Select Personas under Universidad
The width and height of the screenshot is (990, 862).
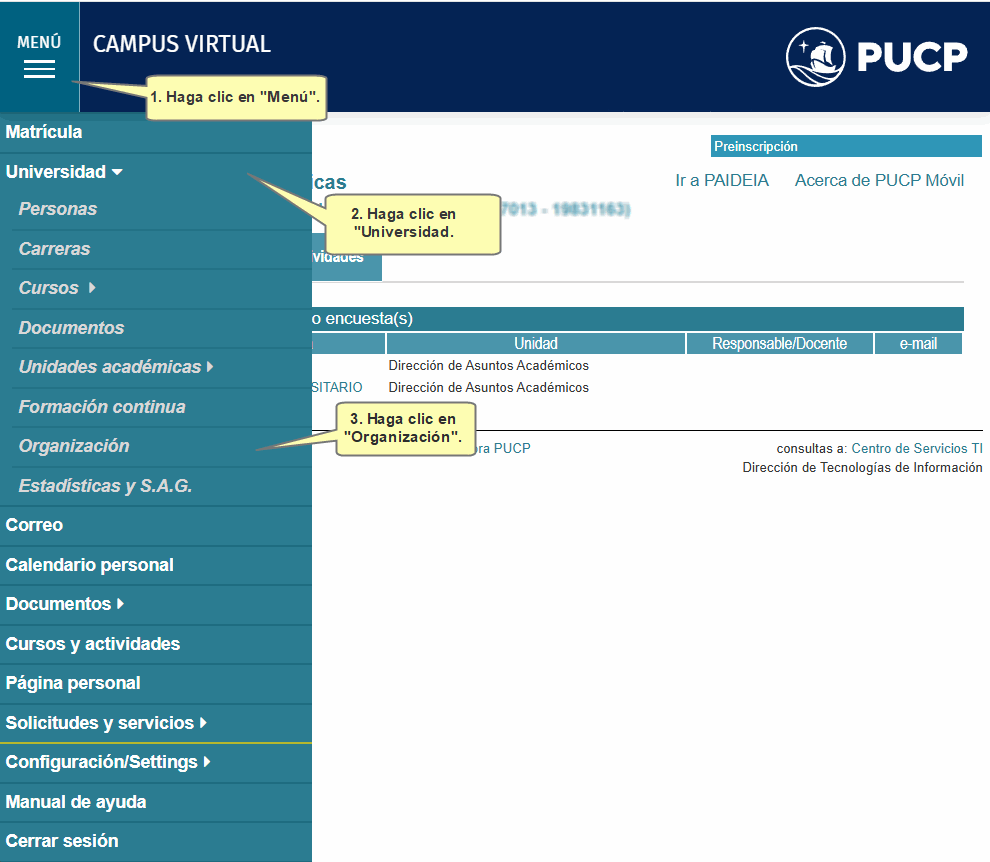tap(58, 209)
